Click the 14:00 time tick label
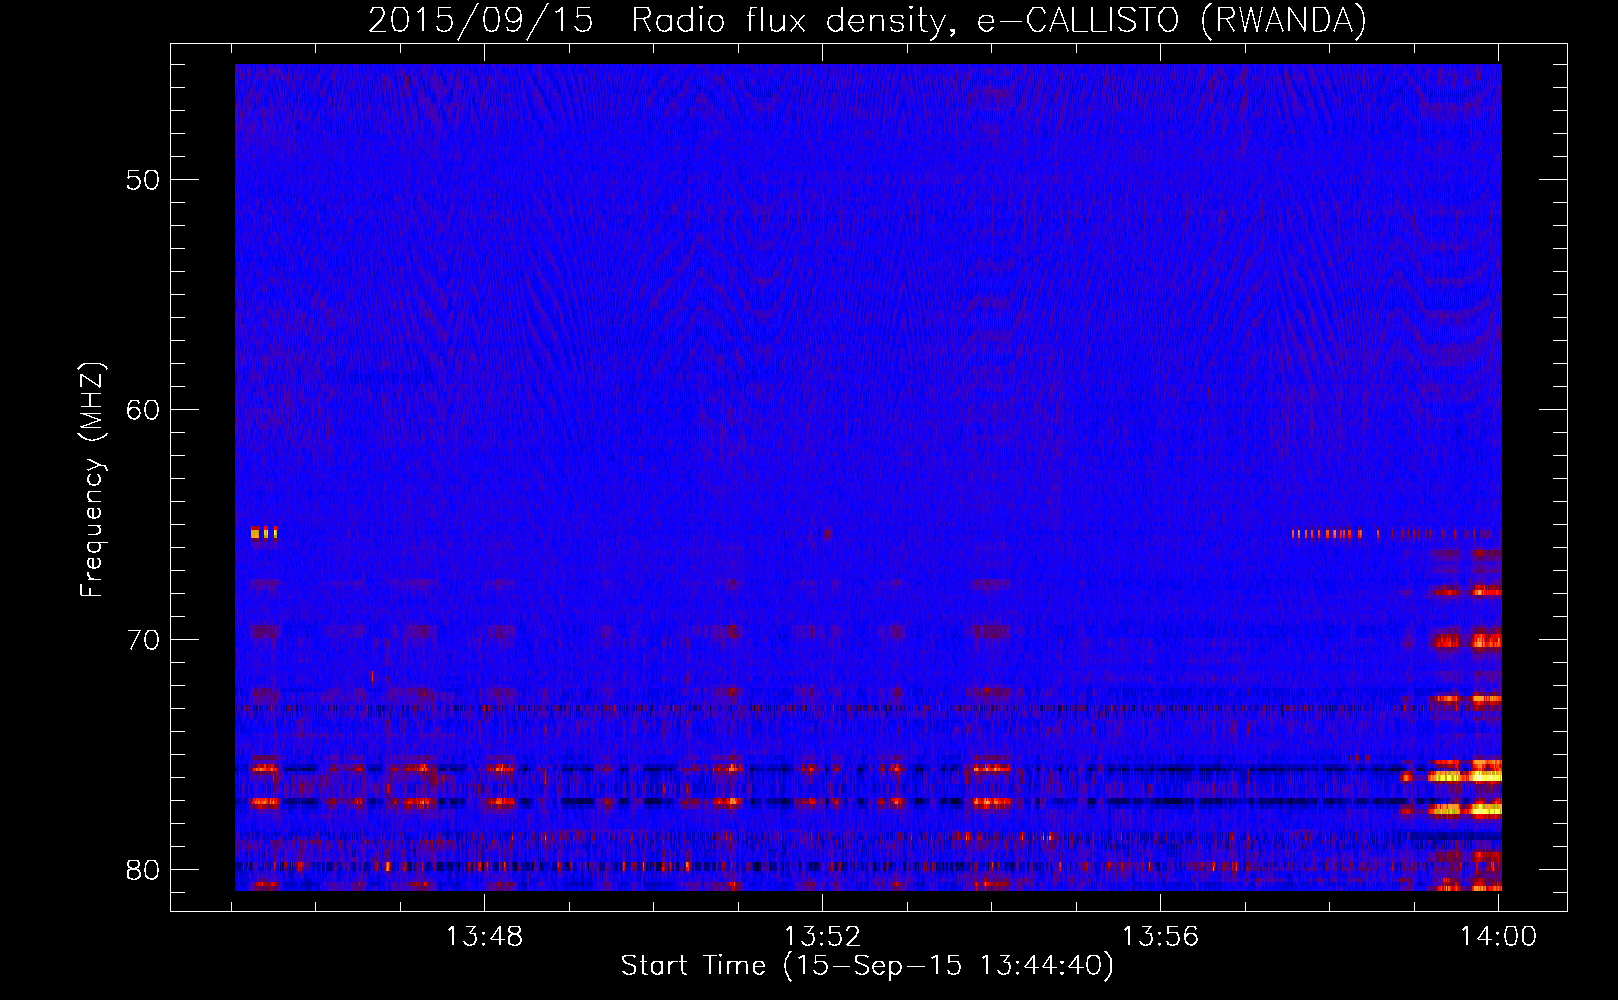Image resolution: width=1618 pixels, height=1000 pixels. (1498, 936)
